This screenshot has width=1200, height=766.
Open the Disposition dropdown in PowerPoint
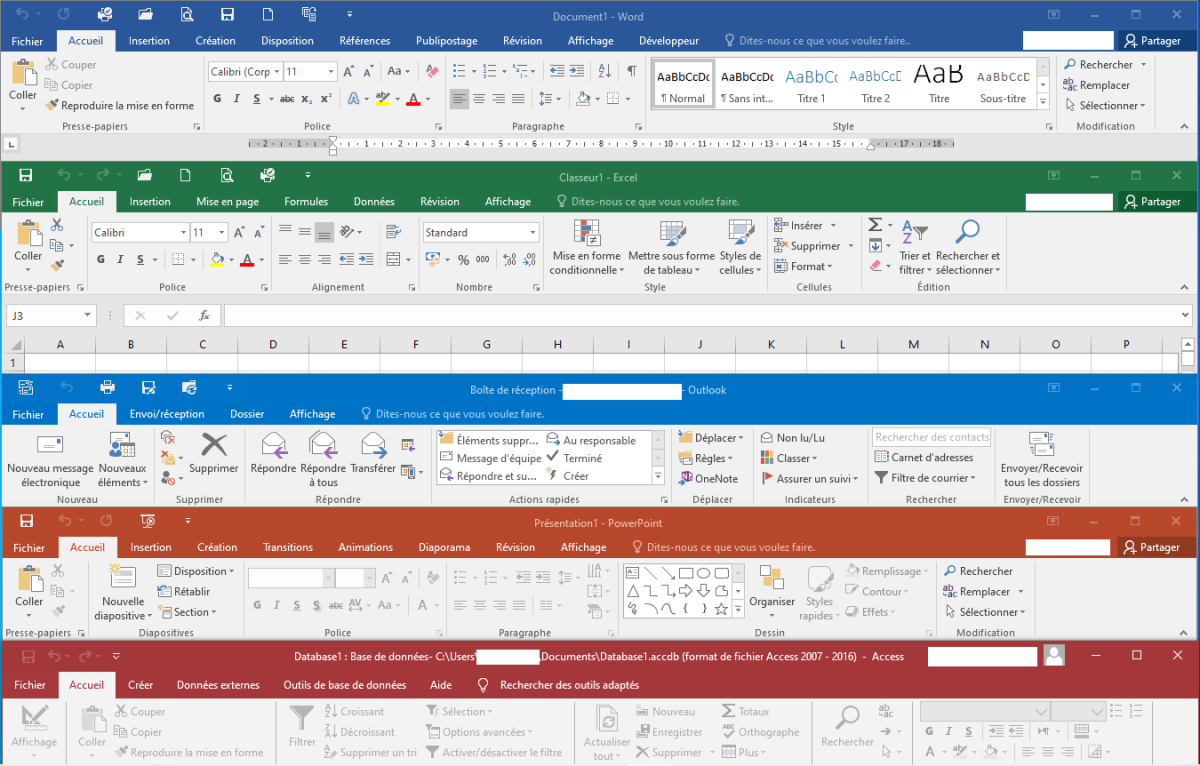(197, 571)
